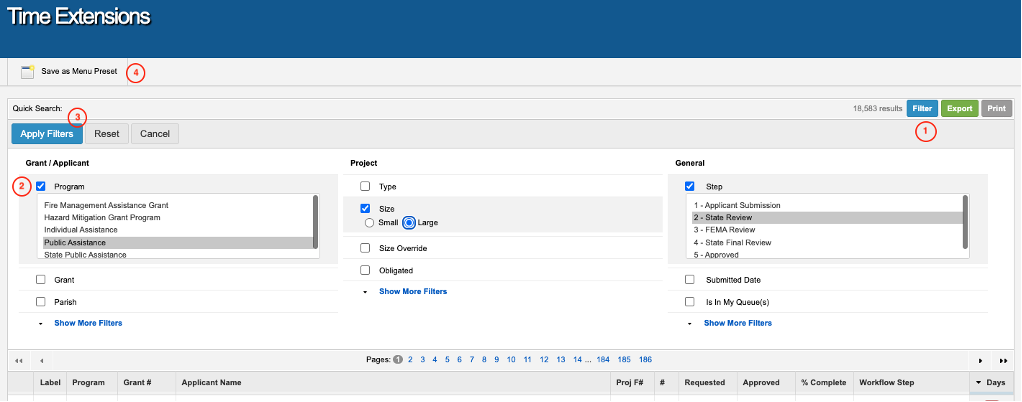
Task: Enable the Type filter checkbox
Action: (365, 186)
